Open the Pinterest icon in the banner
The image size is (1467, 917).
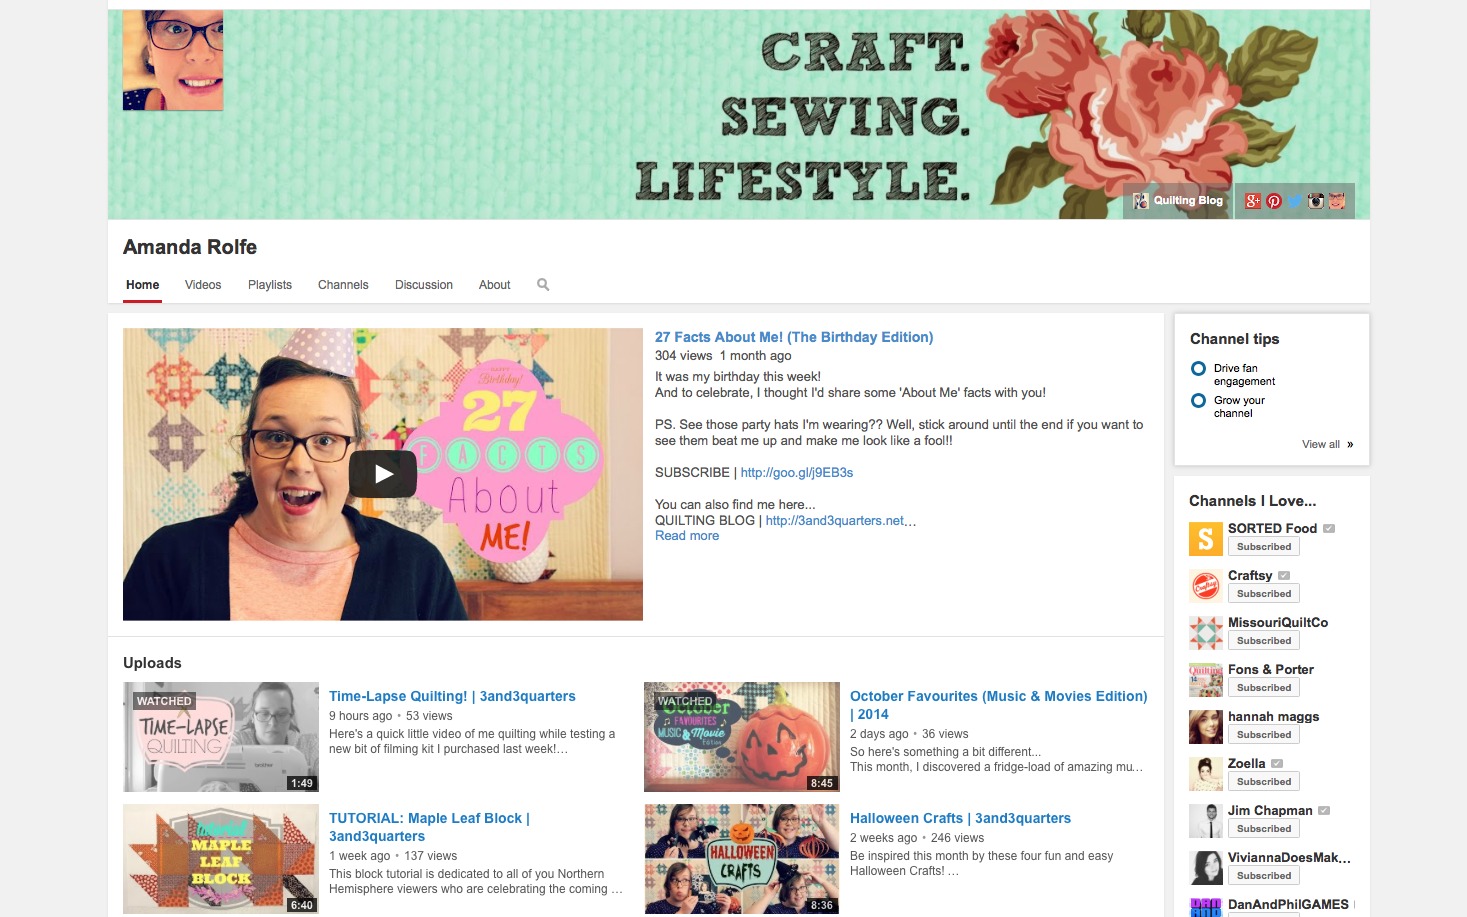click(x=1274, y=201)
